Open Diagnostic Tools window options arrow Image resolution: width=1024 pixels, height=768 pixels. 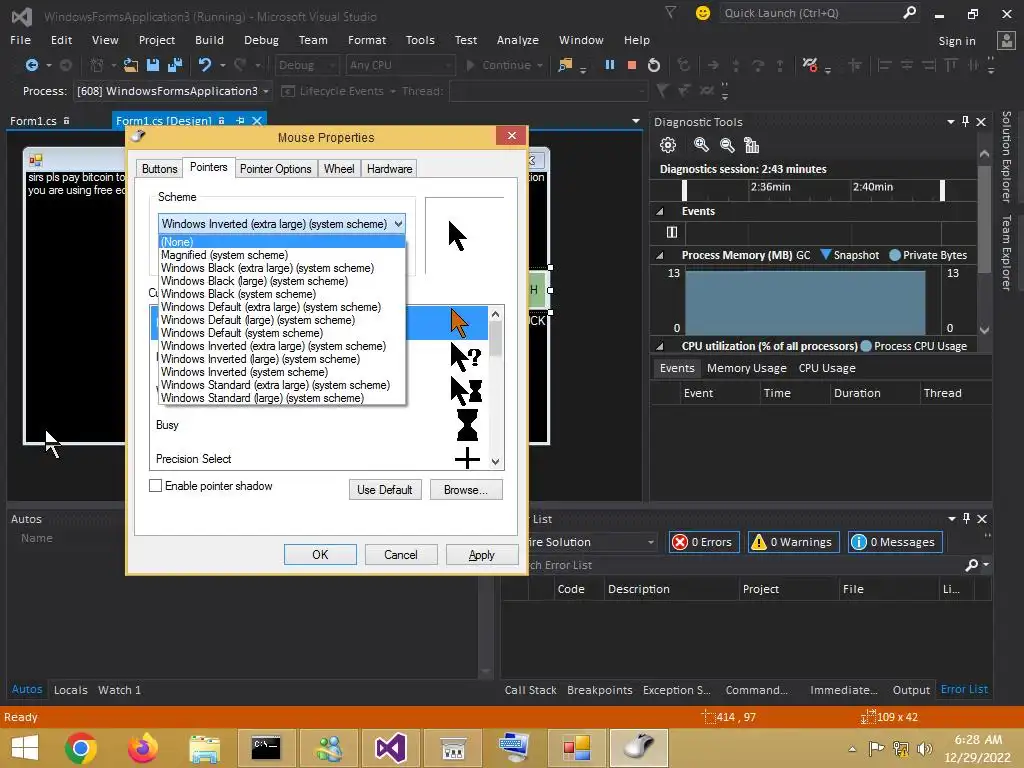[x=951, y=121]
